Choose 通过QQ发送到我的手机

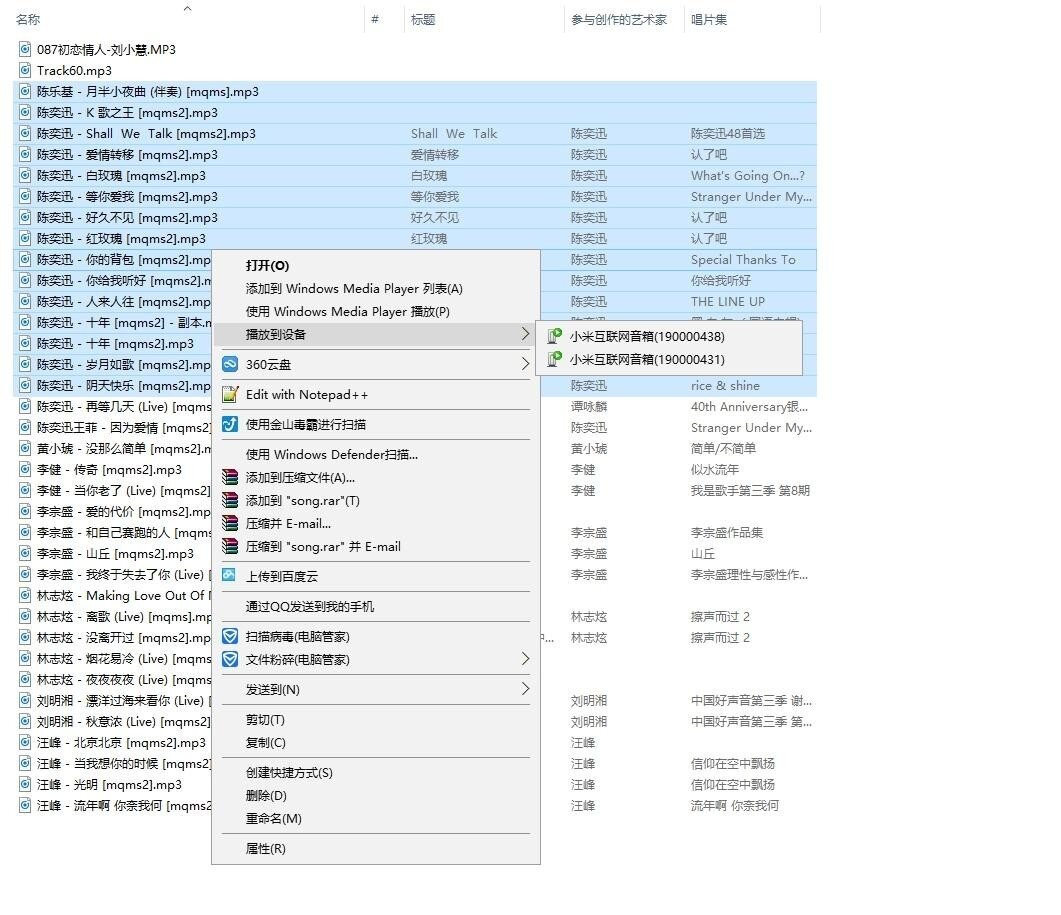click(309, 606)
